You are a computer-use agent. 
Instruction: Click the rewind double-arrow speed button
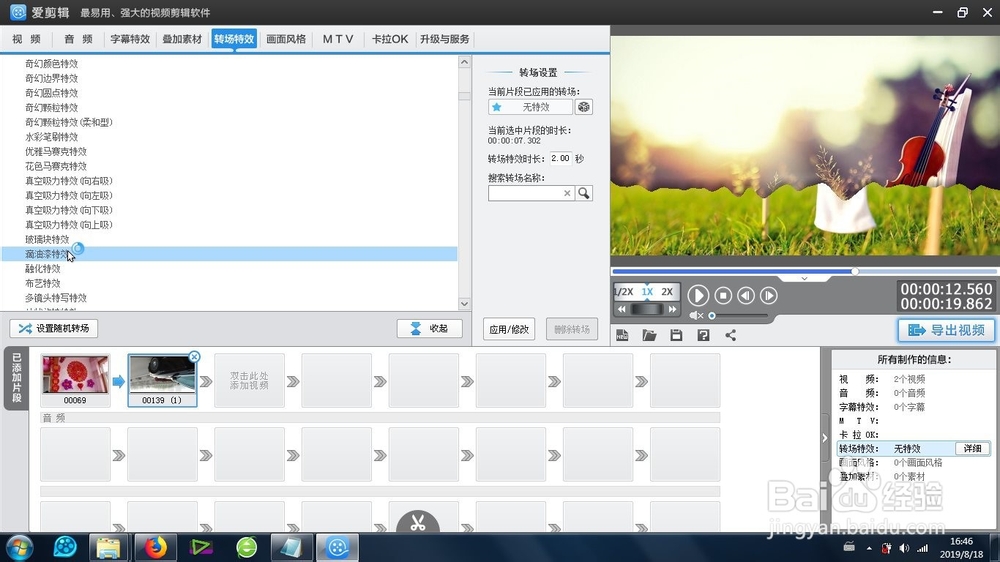[622, 309]
